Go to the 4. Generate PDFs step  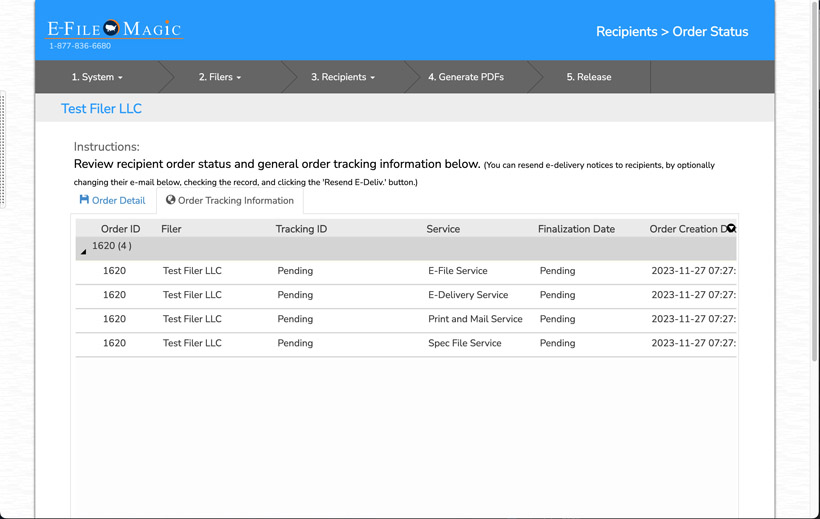click(x=465, y=77)
